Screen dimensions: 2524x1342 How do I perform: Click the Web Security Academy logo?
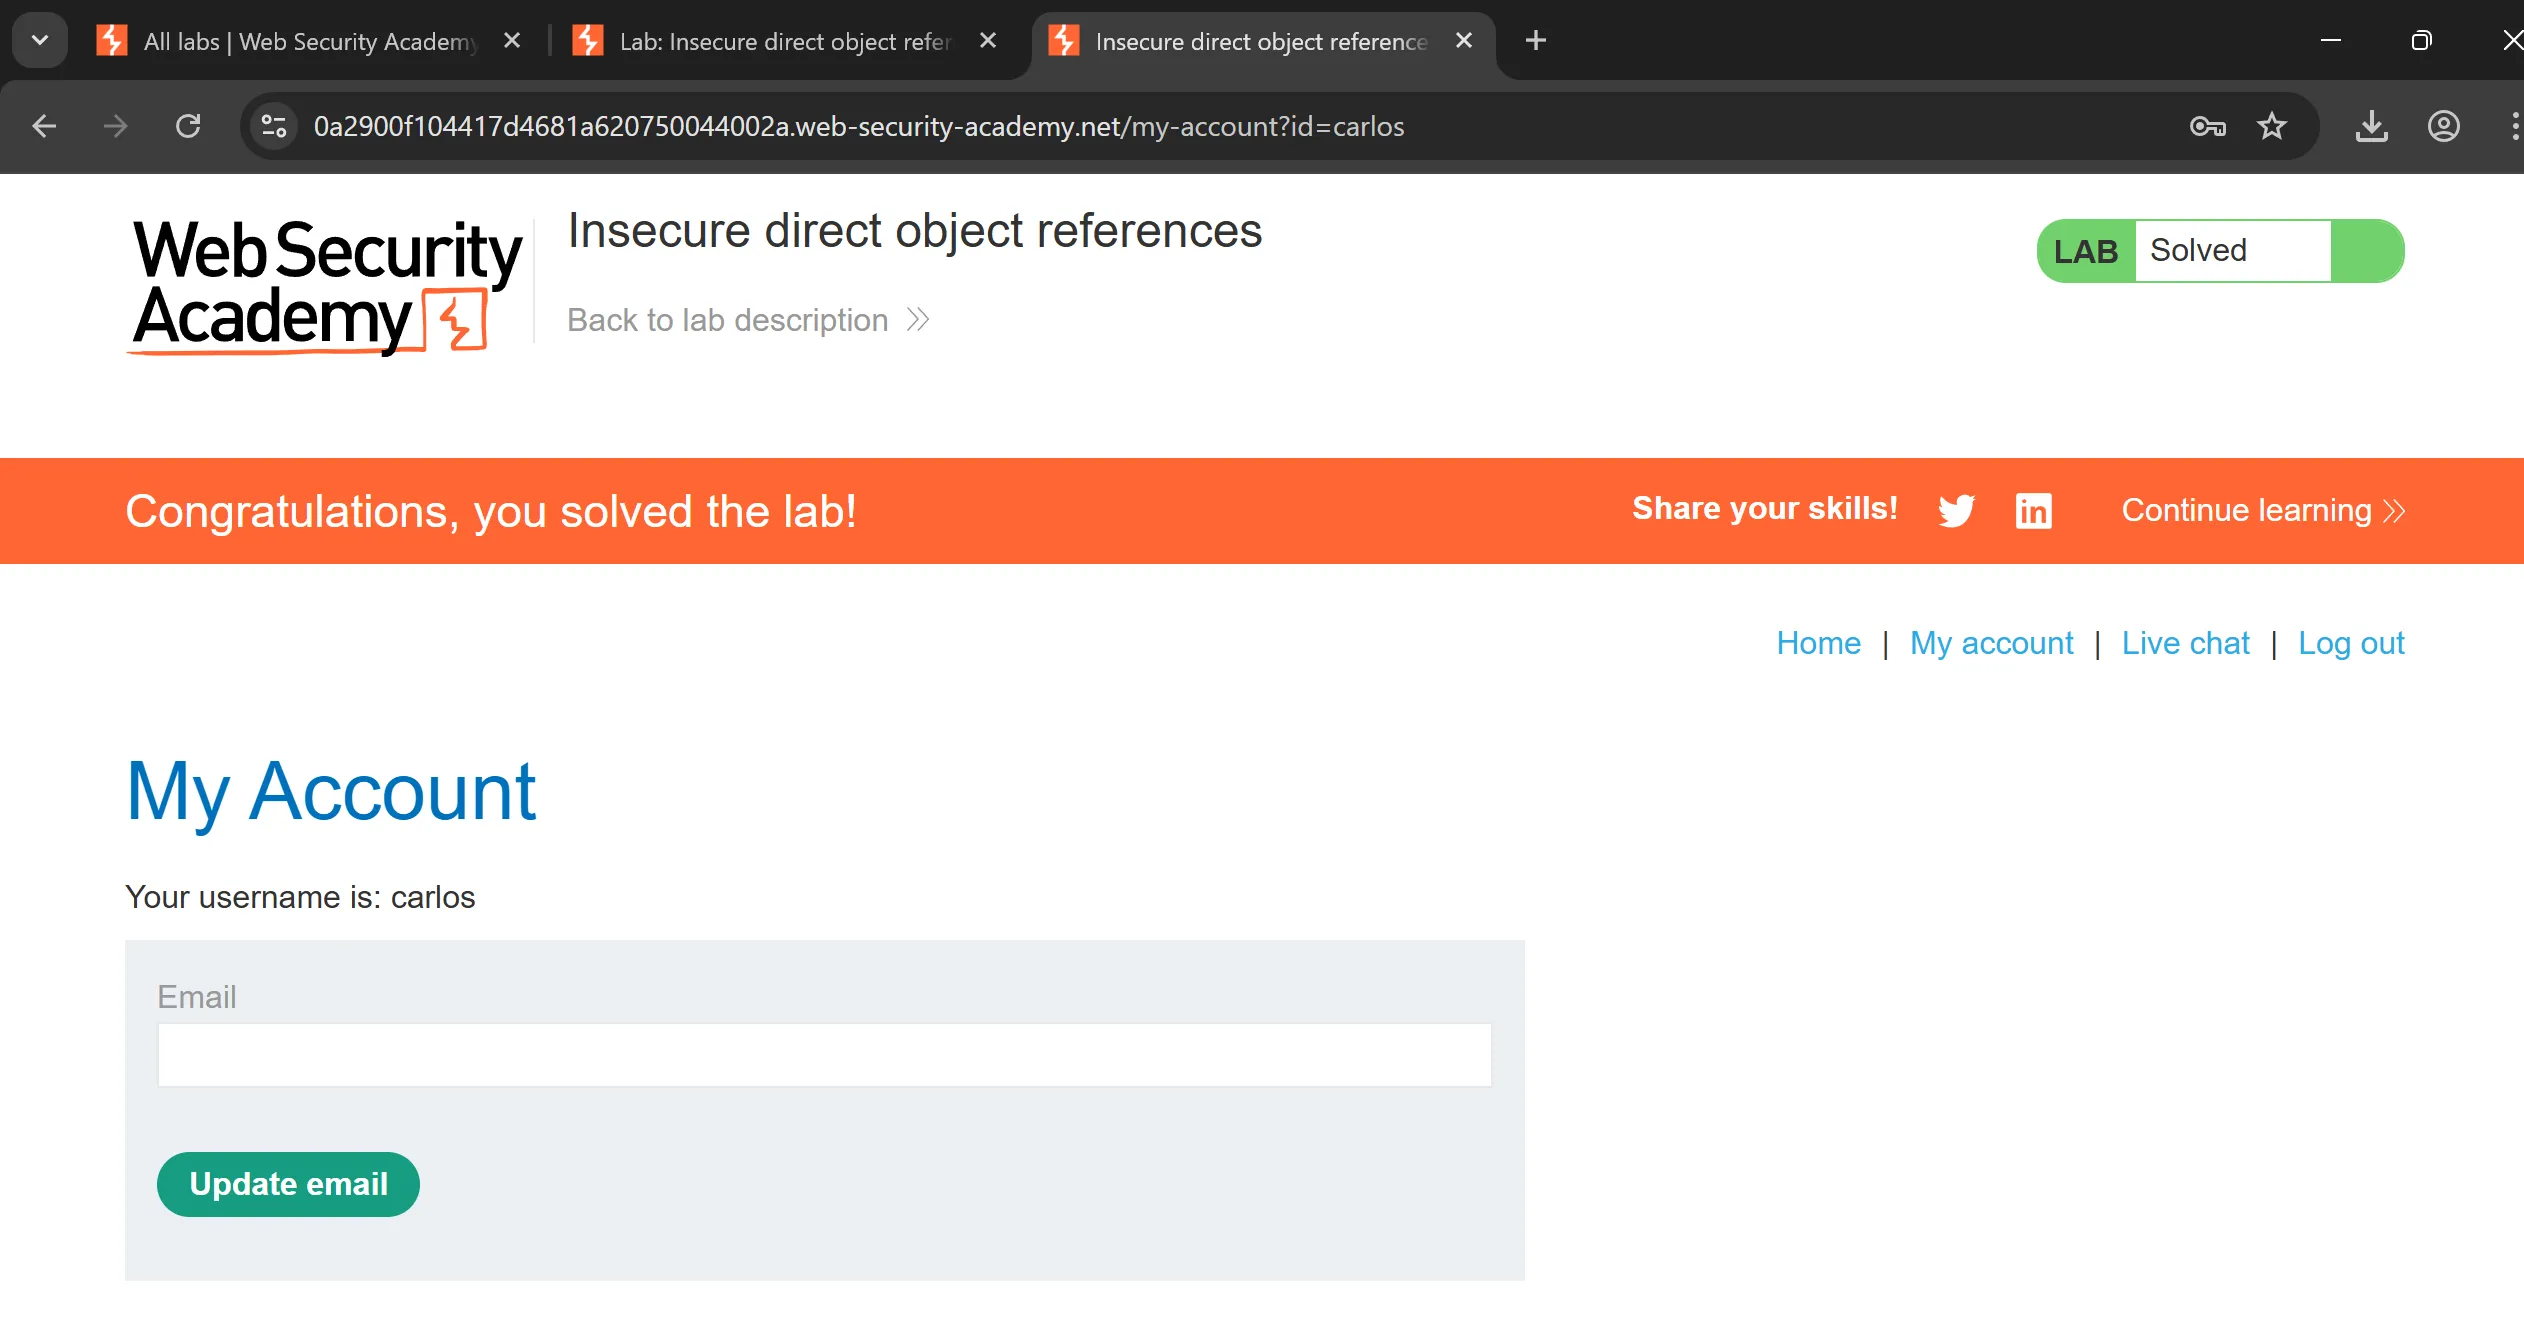pos(326,285)
